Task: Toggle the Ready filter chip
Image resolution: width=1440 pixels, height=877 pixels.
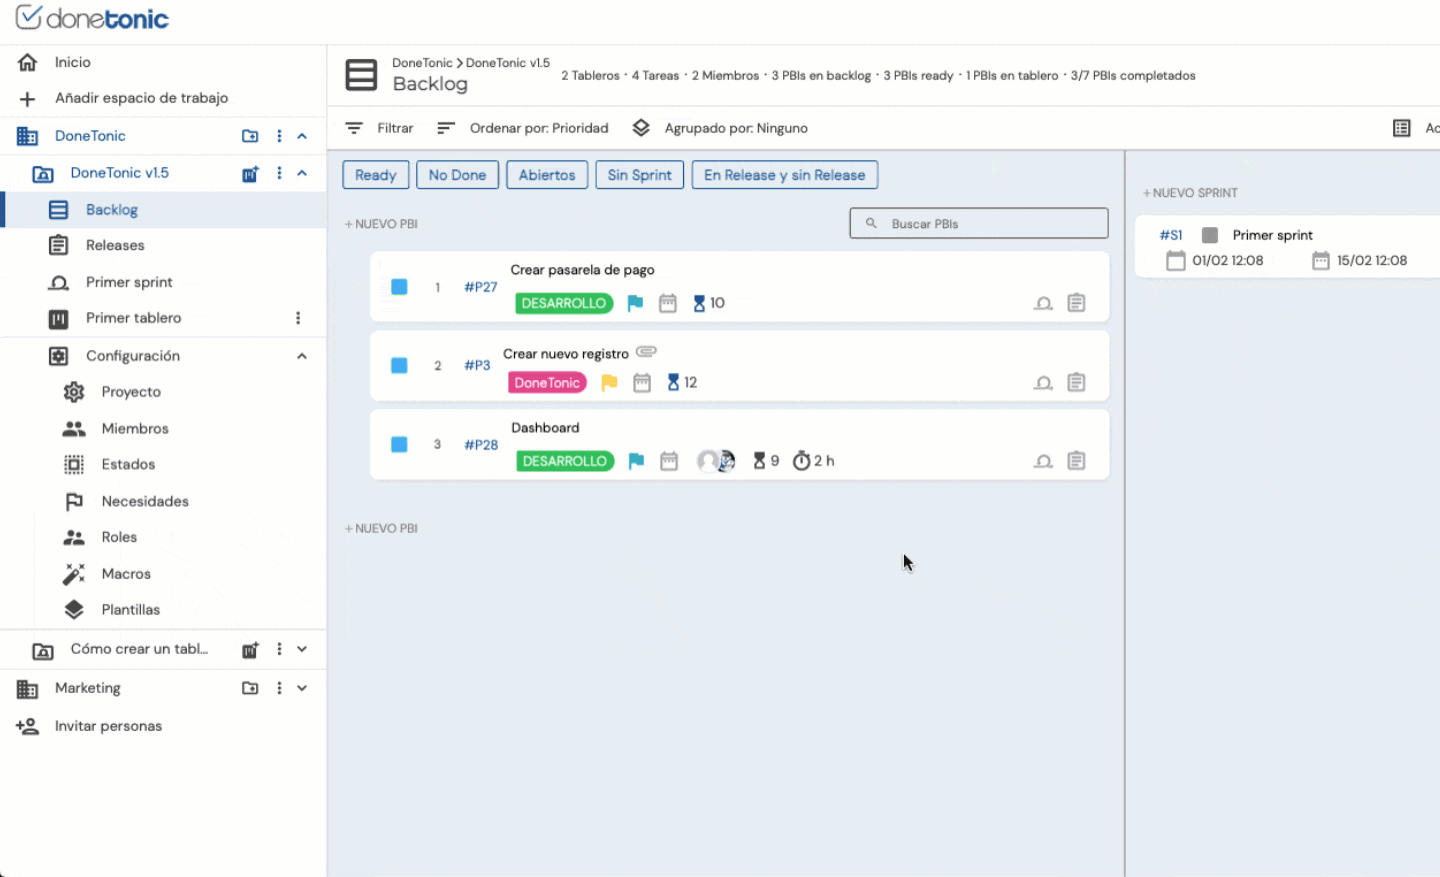Action: click(x=375, y=175)
